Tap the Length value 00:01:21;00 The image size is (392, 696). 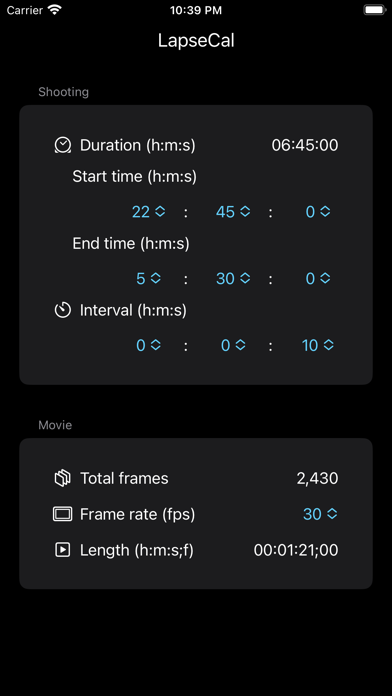(x=296, y=550)
